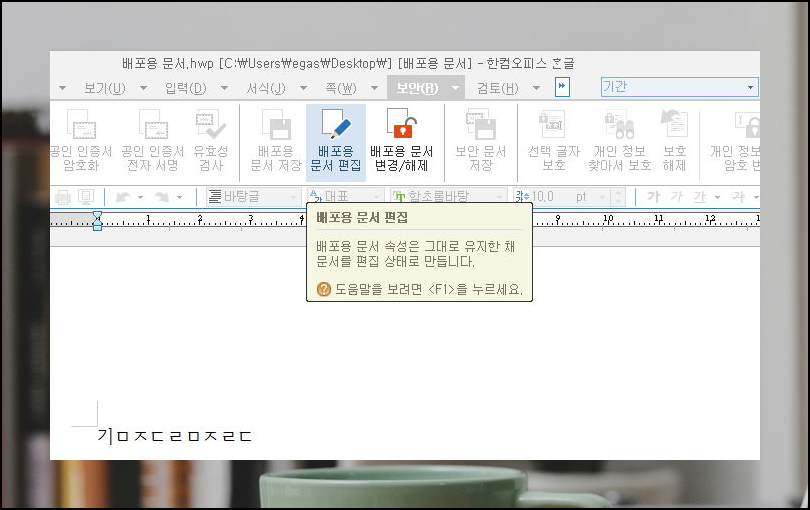Click the document text ㄱㅁㅈㄷㄹㅁㅈㄹㄷ
Screen dimensions: 810x510
coord(174,436)
